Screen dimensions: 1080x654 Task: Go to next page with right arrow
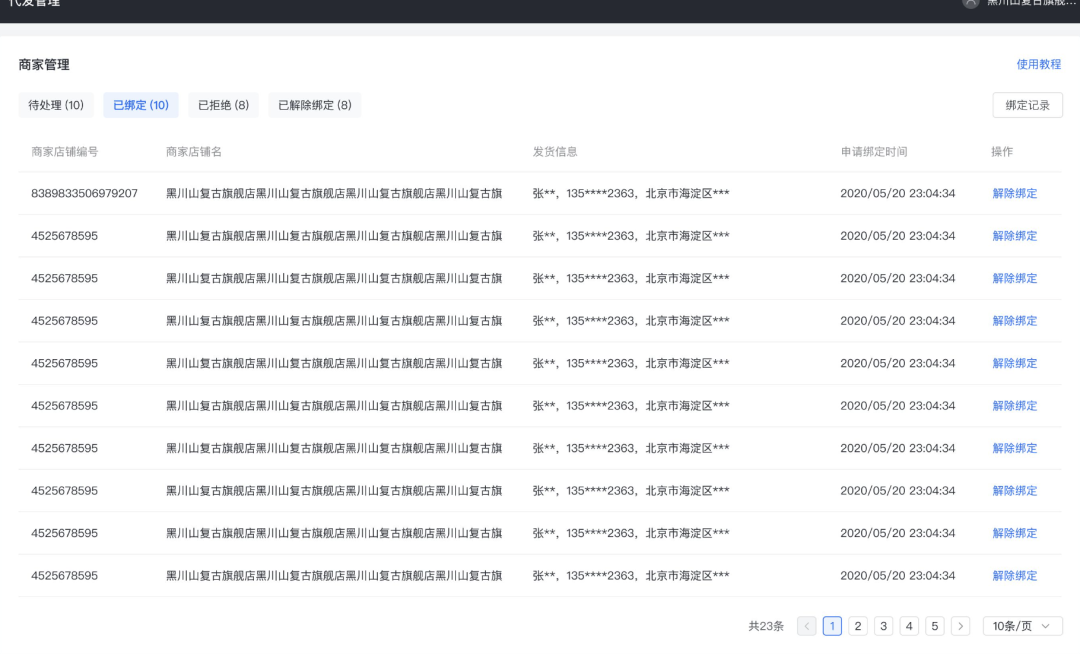pyautogui.click(x=959, y=625)
